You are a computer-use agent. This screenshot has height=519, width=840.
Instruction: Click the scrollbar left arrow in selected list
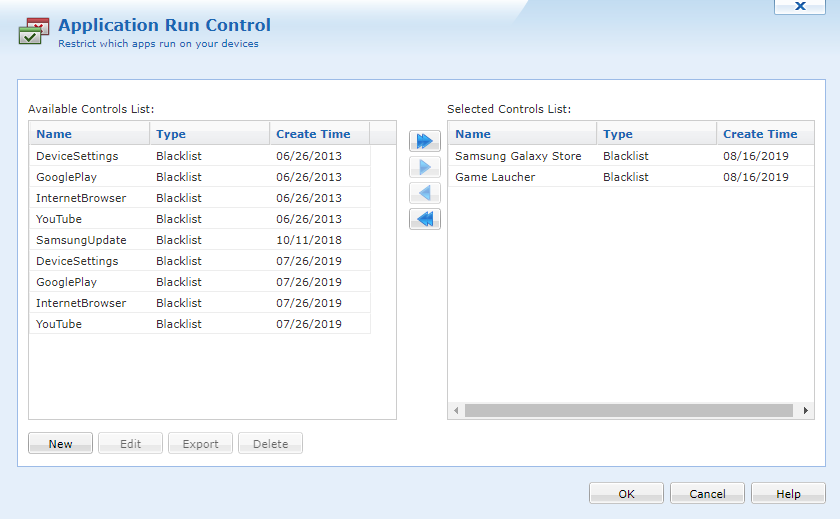coord(456,410)
